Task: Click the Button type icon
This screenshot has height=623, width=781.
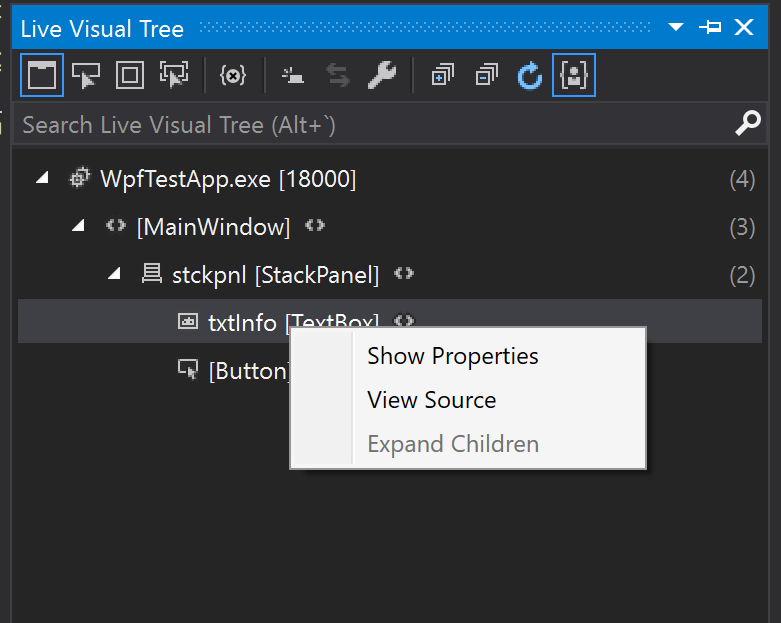Action: coord(188,369)
